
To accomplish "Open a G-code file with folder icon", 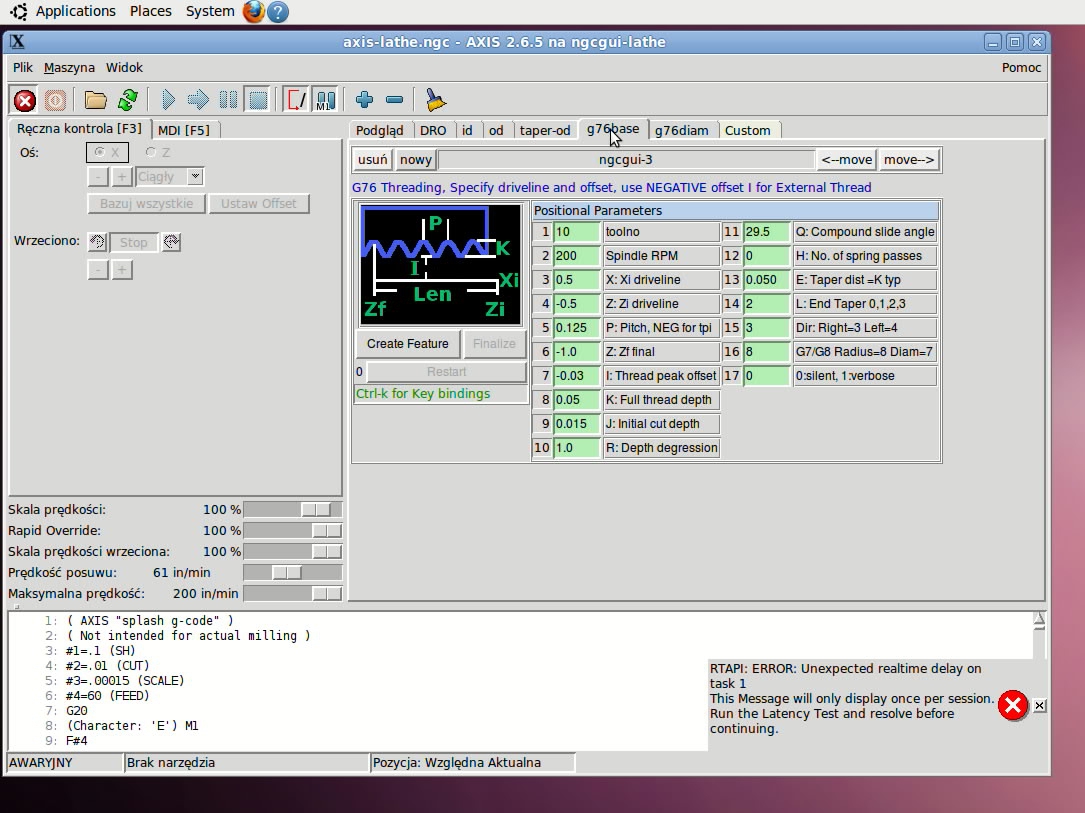I will [95, 101].
